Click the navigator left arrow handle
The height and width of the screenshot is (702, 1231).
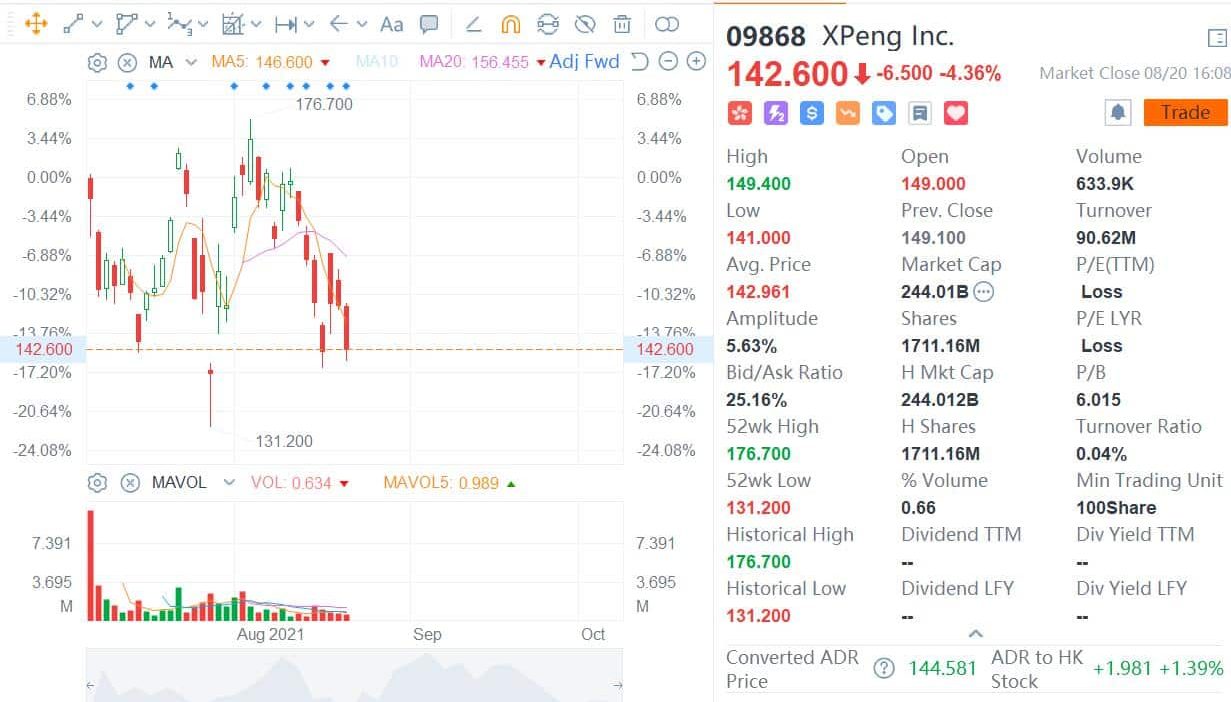pos(91,685)
